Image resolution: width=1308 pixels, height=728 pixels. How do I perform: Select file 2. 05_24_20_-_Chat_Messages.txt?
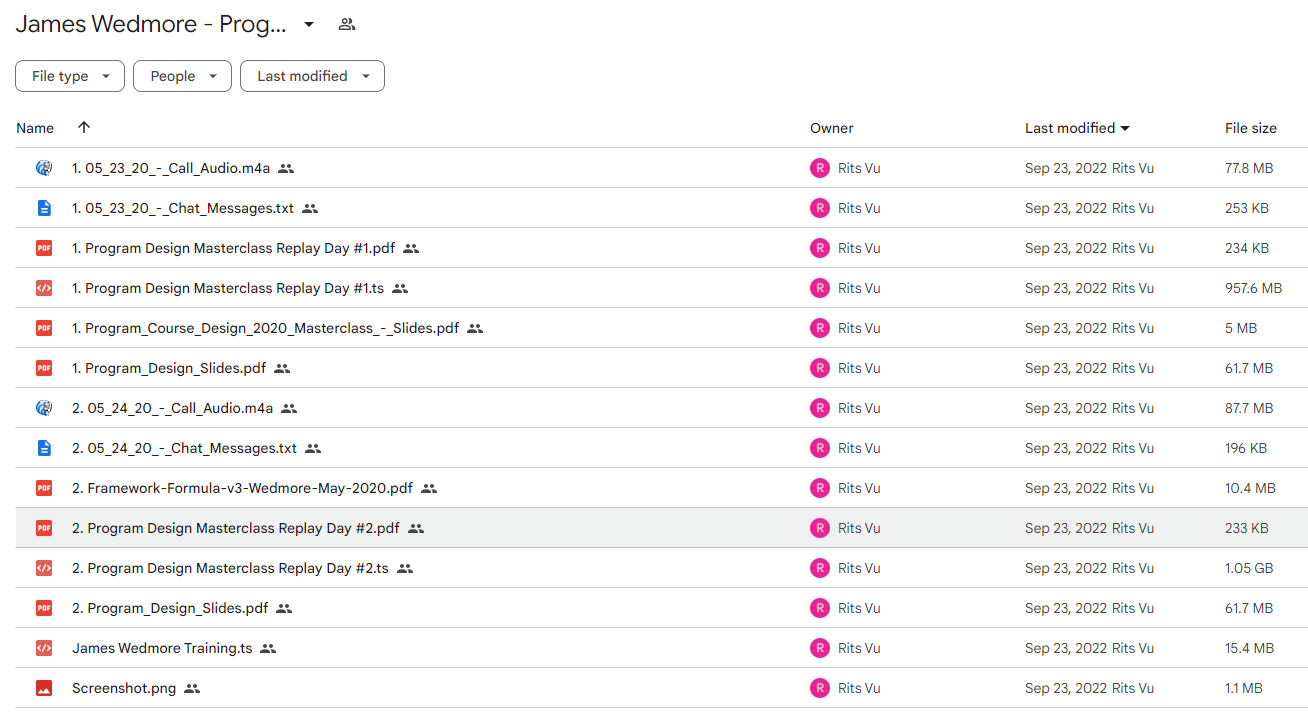tap(184, 448)
